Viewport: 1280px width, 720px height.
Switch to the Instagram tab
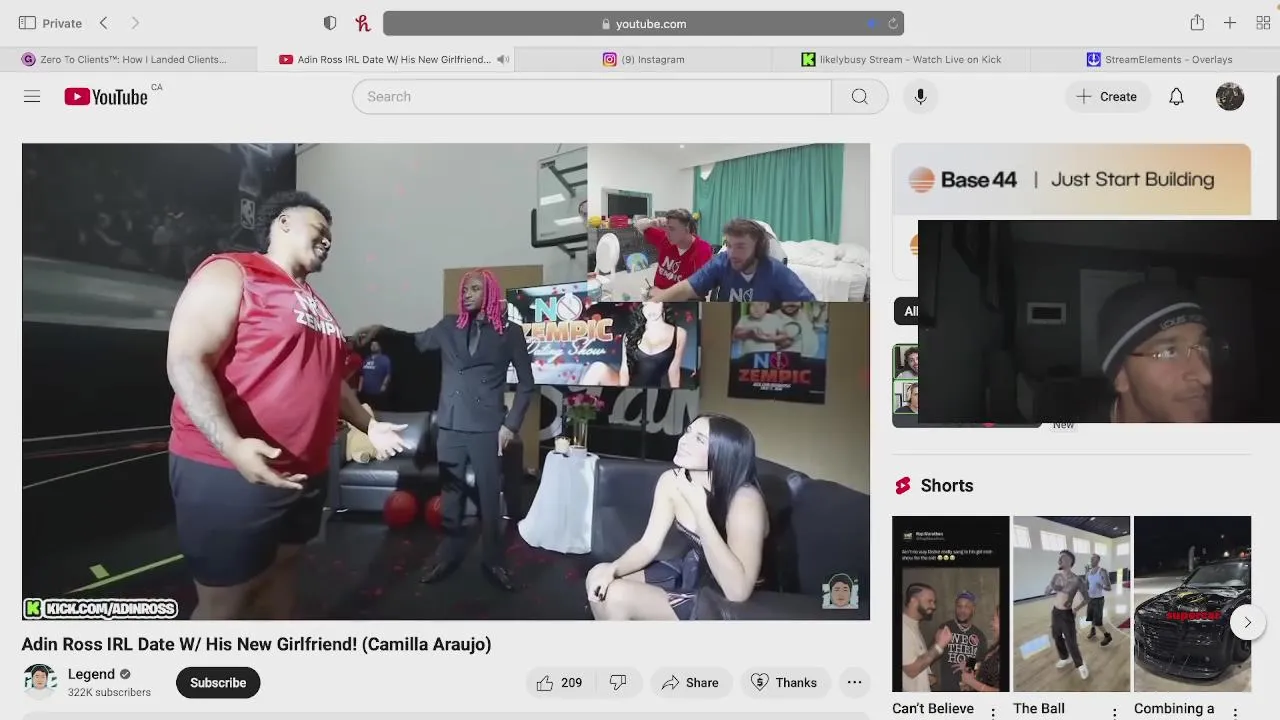coord(643,59)
